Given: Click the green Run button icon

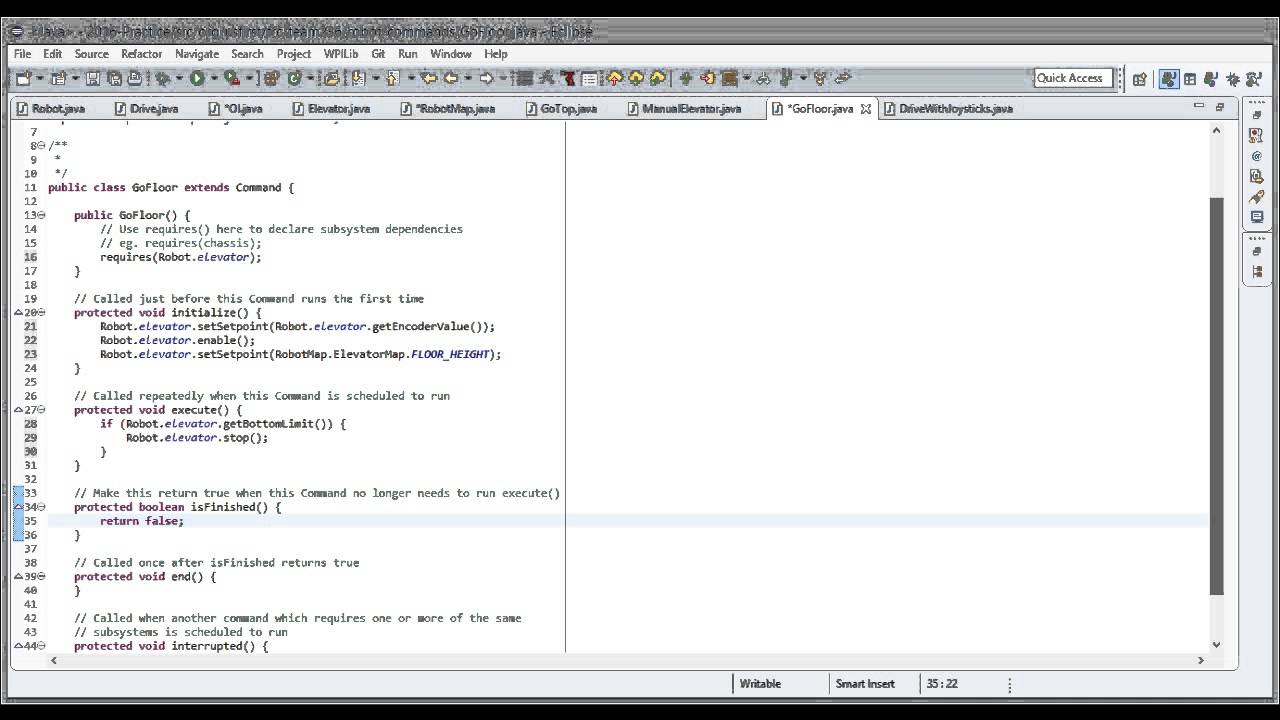Looking at the screenshot, I should pyautogui.click(x=197, y=78).
